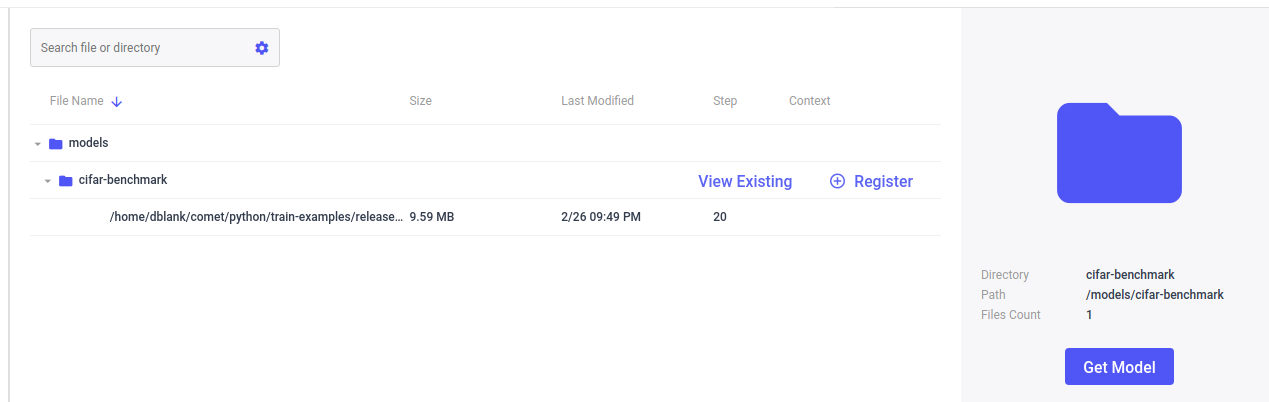The height and width of the screenshot is (402, 1269).
Task: Select the cifar-benchmark directory name
Action: (123, 180)
